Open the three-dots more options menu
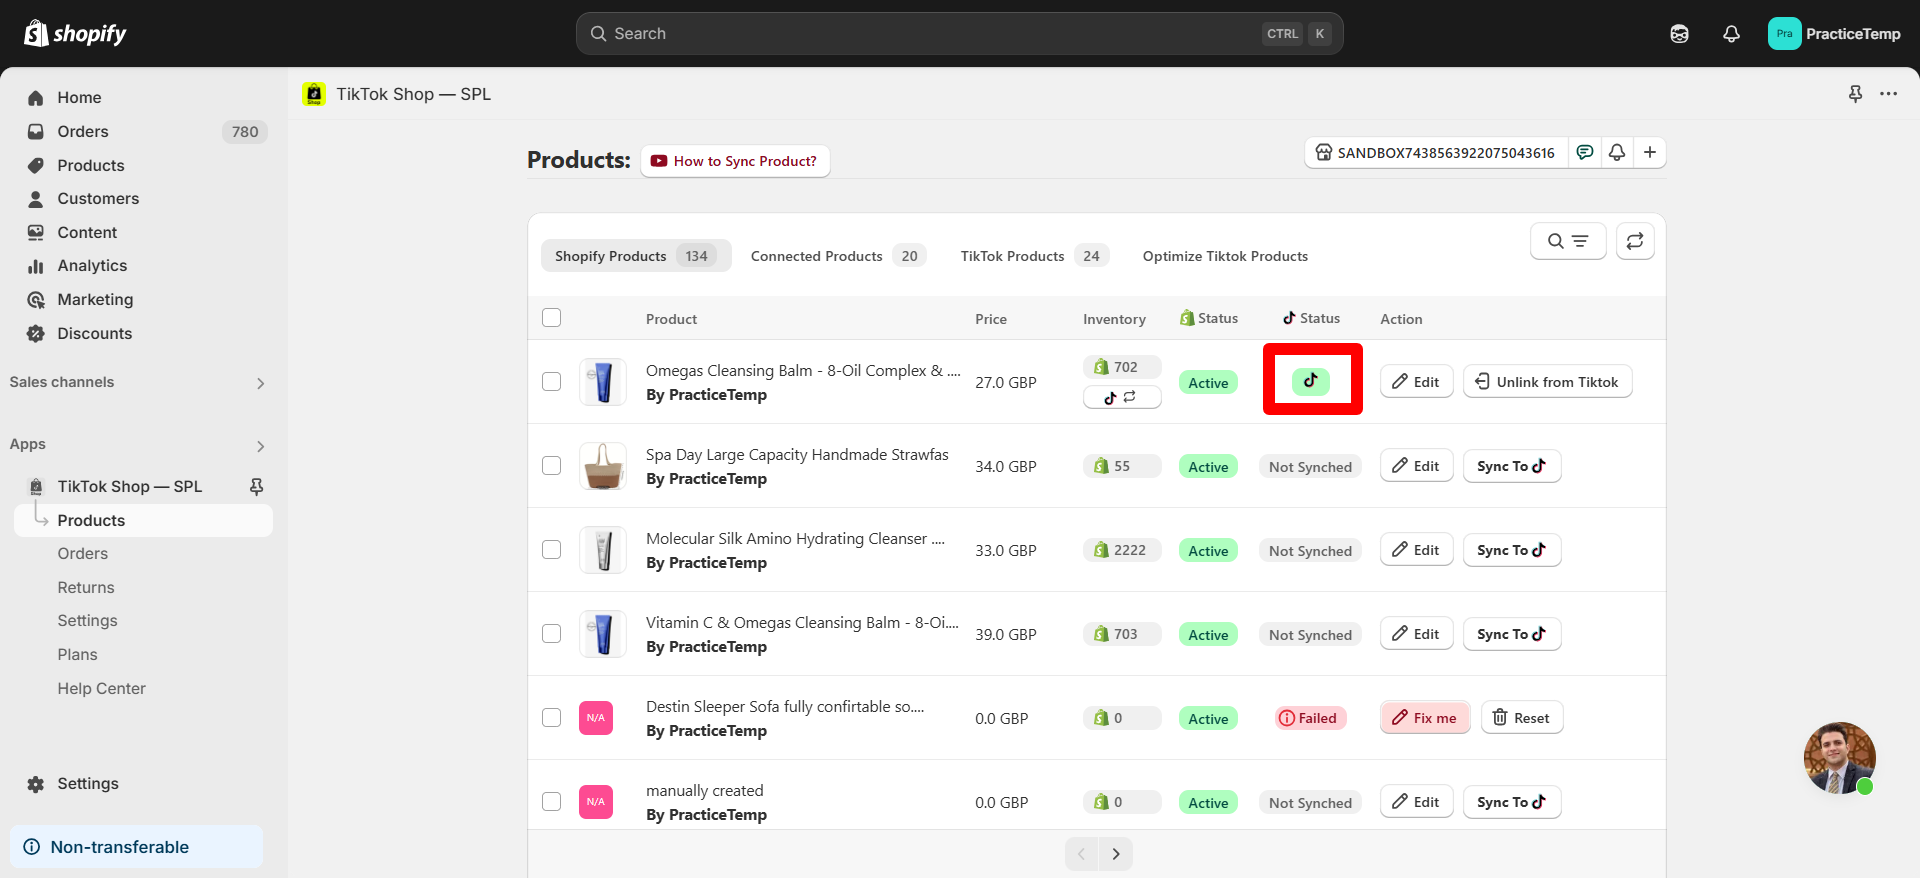Screen dimensions: 1920x878 coord(1888,94)
